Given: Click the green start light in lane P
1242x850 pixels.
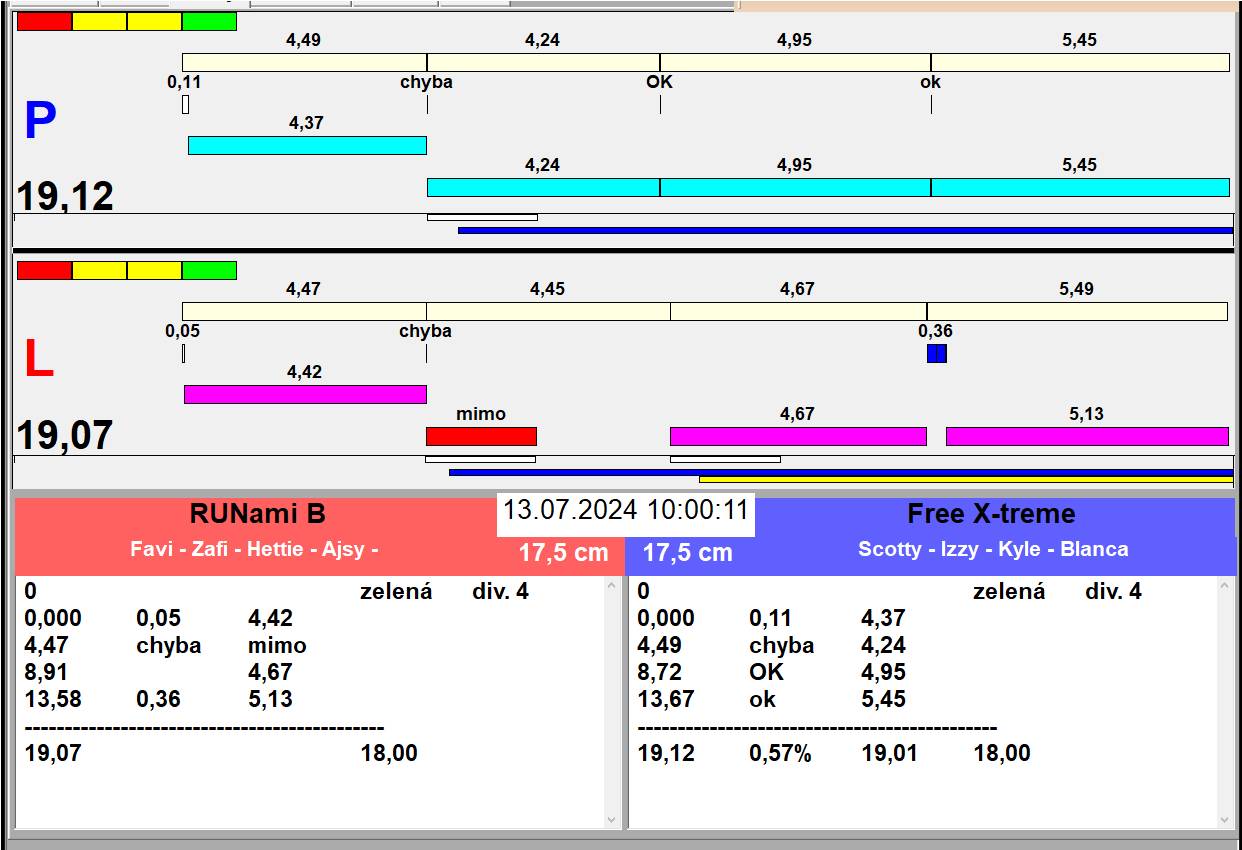Looking at the screenshot, I should tap(209, 21).
